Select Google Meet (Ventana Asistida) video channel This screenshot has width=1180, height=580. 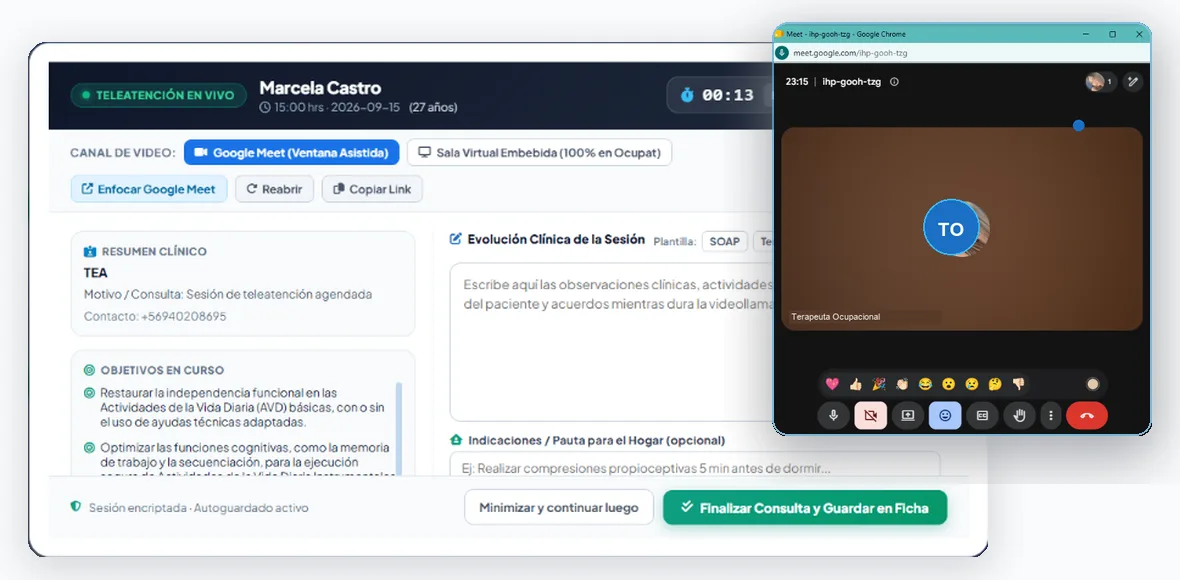(x=291, y=152)
